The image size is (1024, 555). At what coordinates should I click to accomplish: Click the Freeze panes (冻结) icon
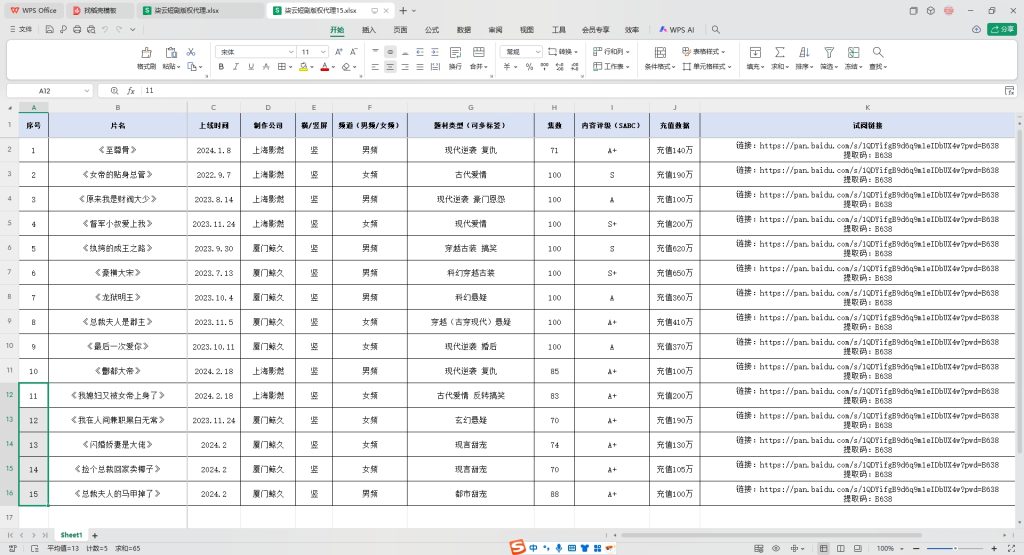pos(854,53)
